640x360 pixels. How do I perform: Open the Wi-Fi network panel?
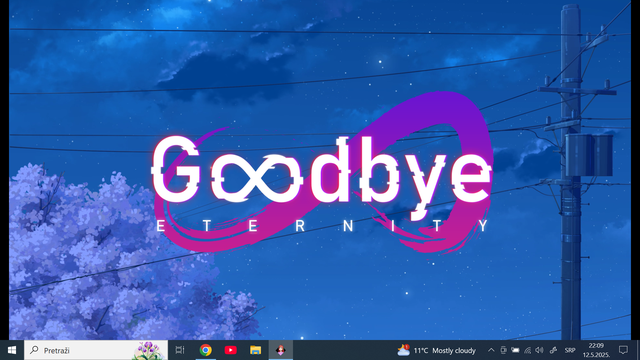[528, 350]
